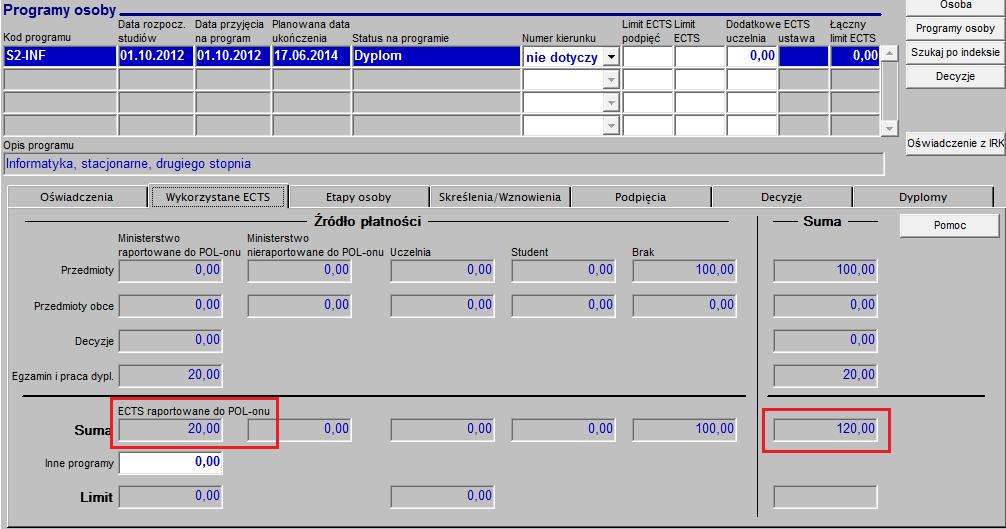The image size is (1006, 529).
Task: Click the Opis programu description field
Action: tap(443, 164)
